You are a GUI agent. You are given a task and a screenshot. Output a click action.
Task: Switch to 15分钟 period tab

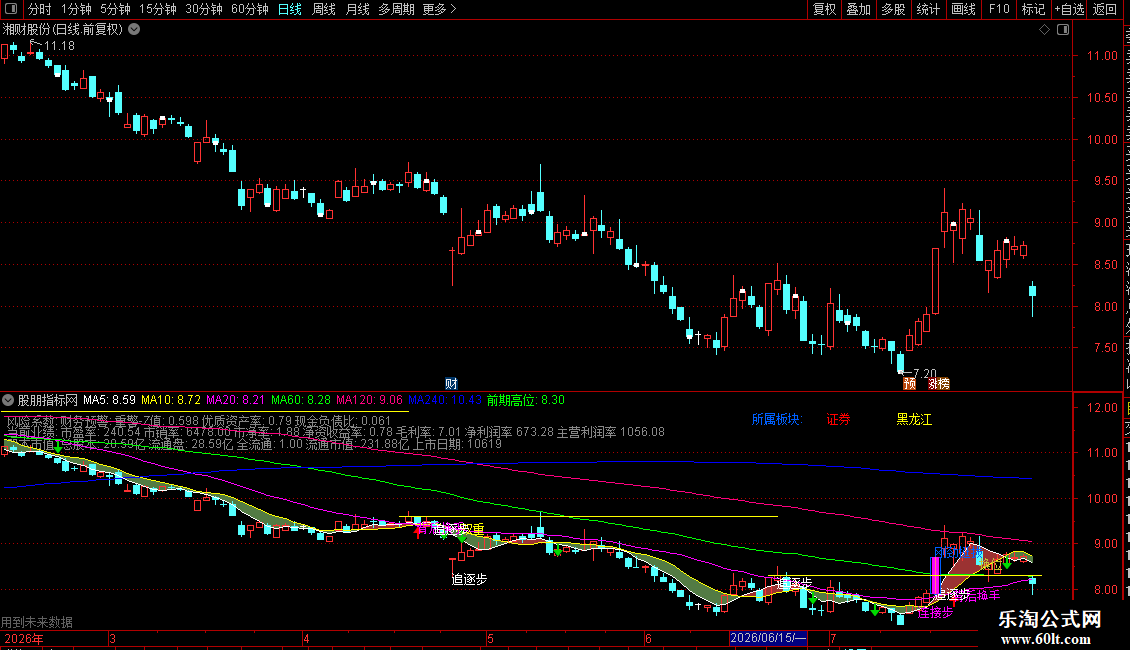[158, 9]
